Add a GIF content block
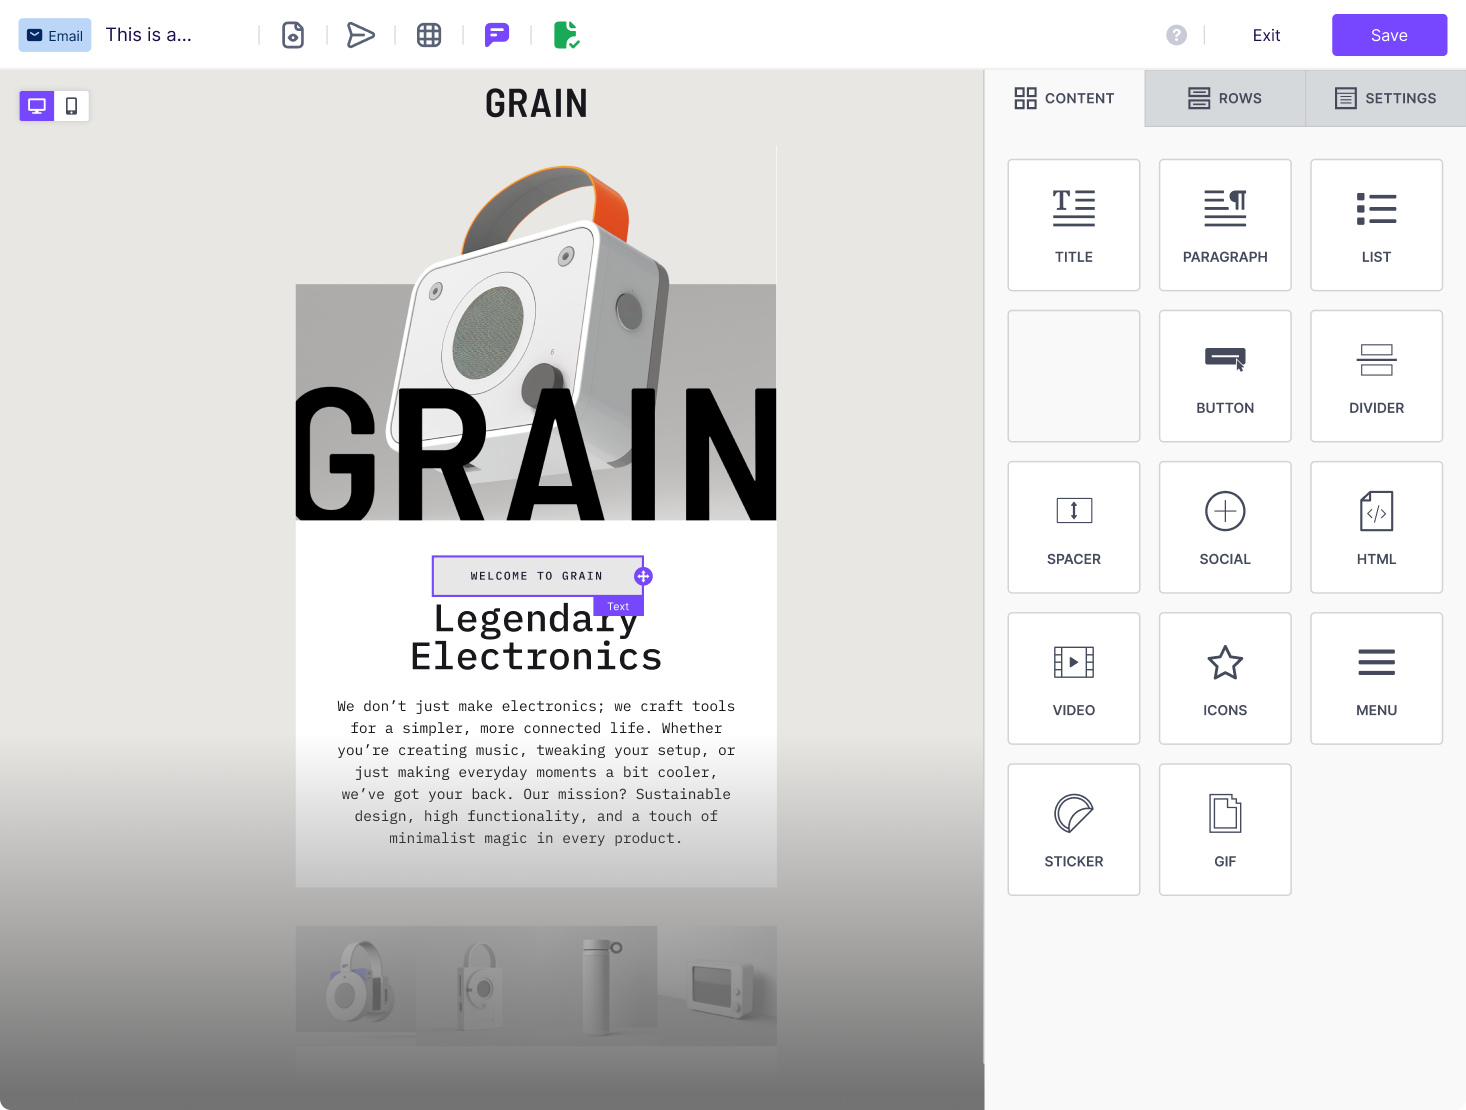 coord(1224,829)
